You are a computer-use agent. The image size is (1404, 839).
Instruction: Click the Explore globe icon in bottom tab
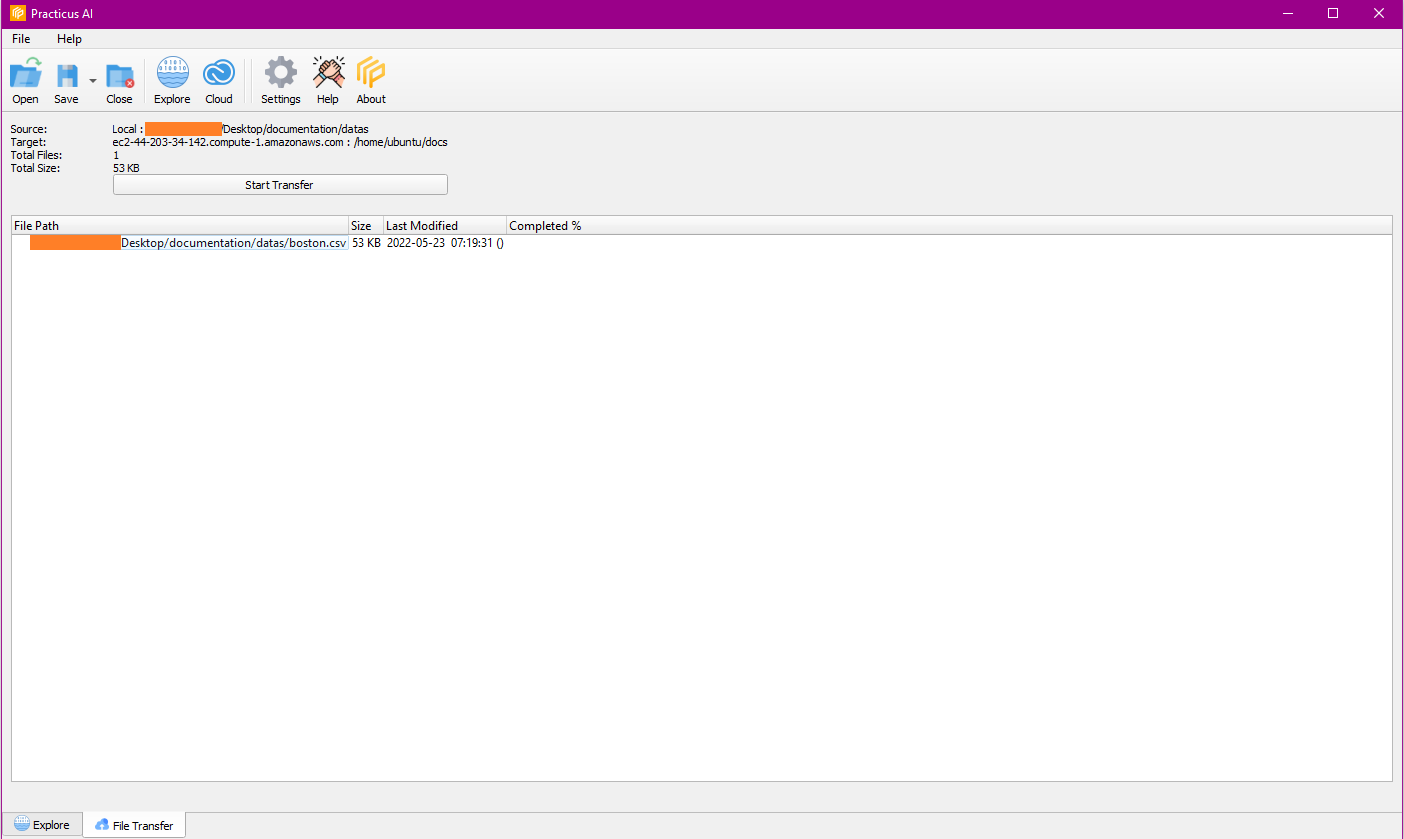pyautogui.click(x=22, y=824)
